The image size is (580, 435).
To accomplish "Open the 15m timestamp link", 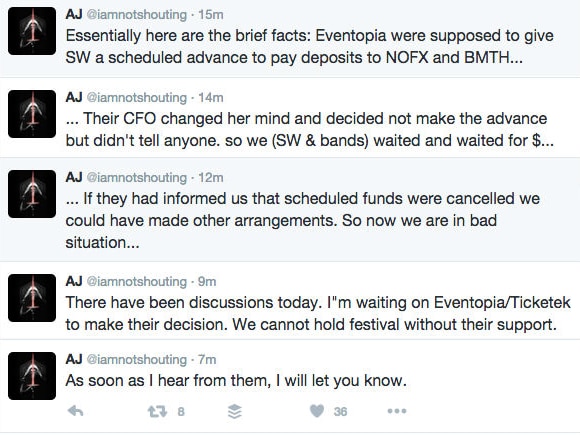I will click(x=211, y=14).
